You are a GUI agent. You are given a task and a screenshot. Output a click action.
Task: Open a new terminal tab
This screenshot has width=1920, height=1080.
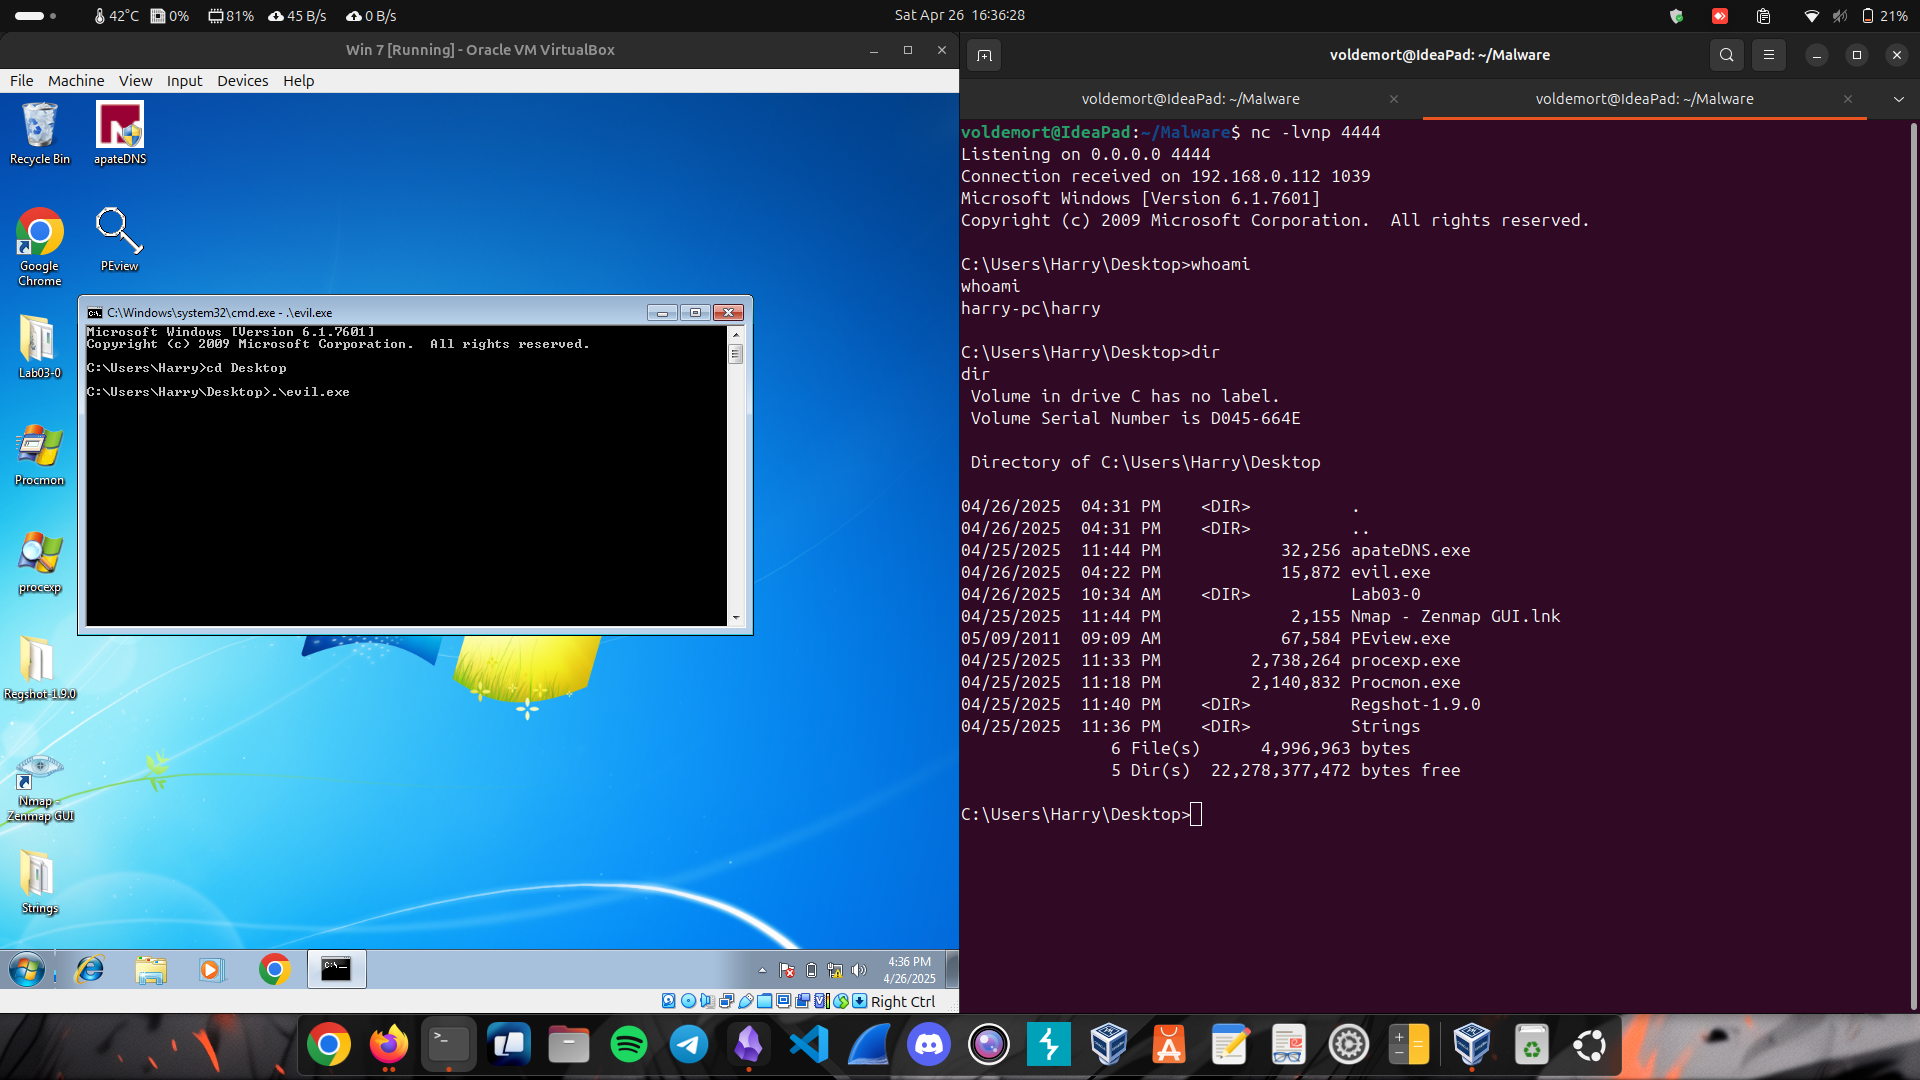tap(984, 55)
